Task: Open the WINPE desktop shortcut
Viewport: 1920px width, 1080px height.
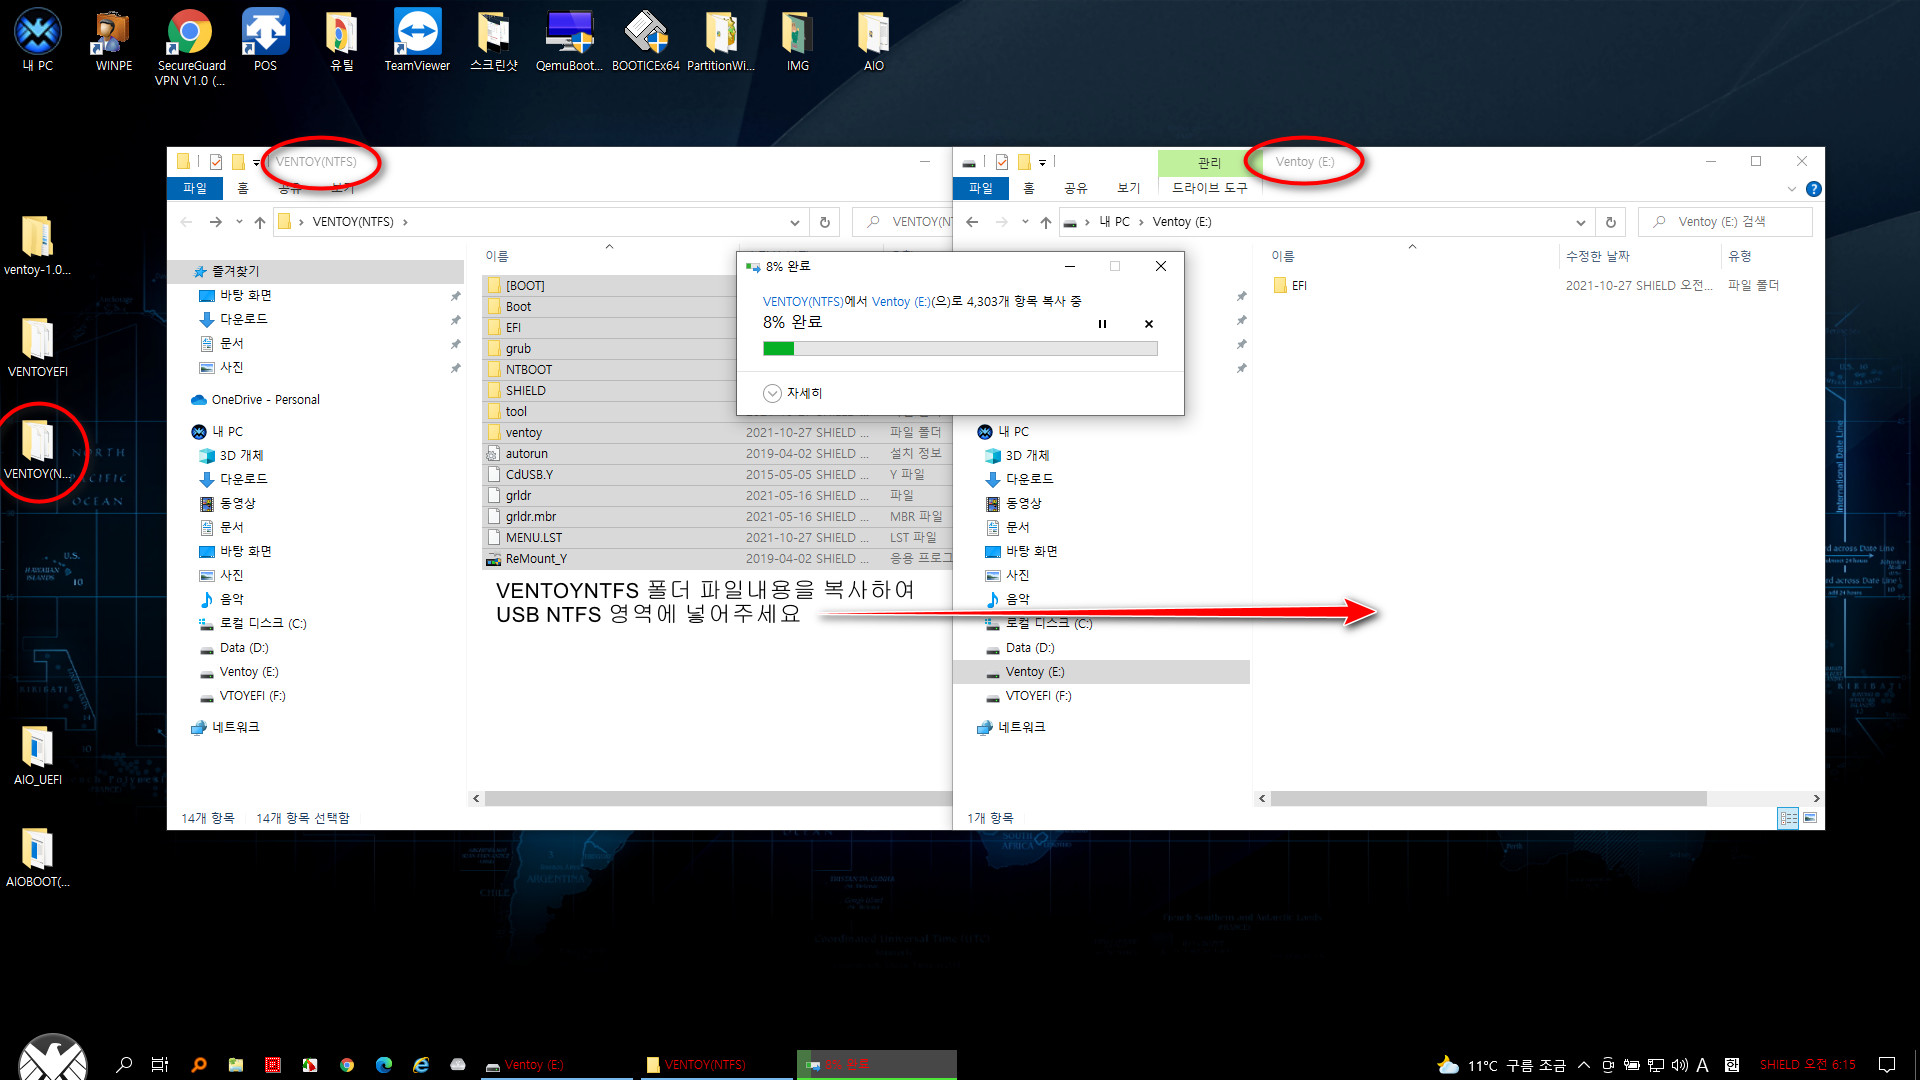Action: coord(113,40)
